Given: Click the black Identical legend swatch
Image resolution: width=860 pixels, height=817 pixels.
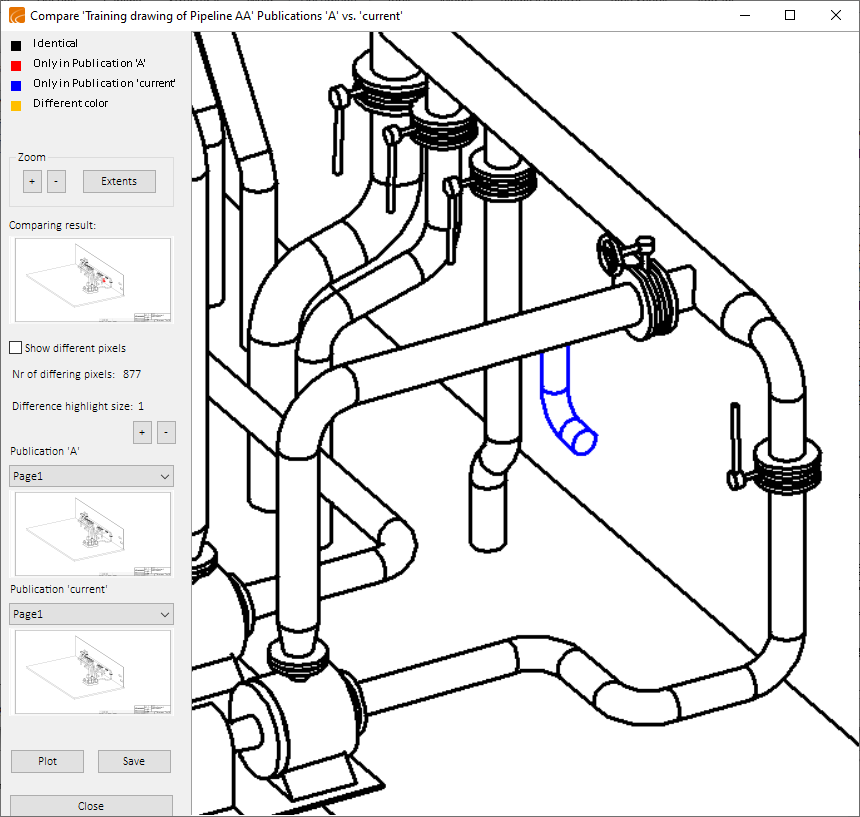Looking at the screenshot, I should (16, 44).
